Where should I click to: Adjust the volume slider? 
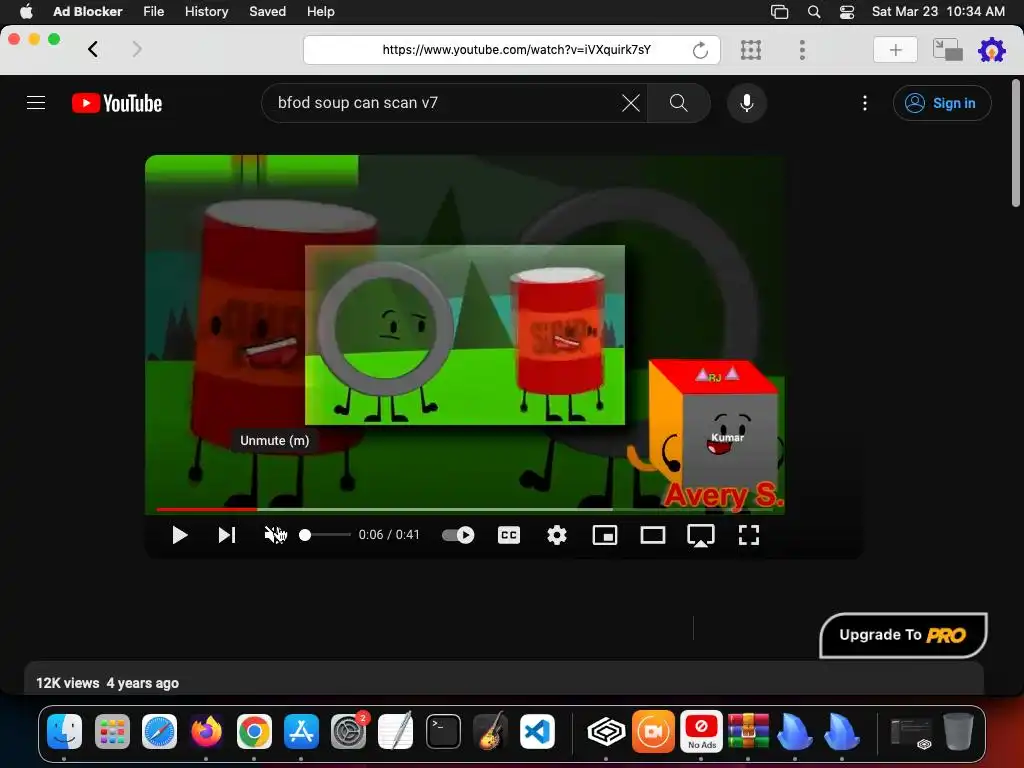pos(325,536)
